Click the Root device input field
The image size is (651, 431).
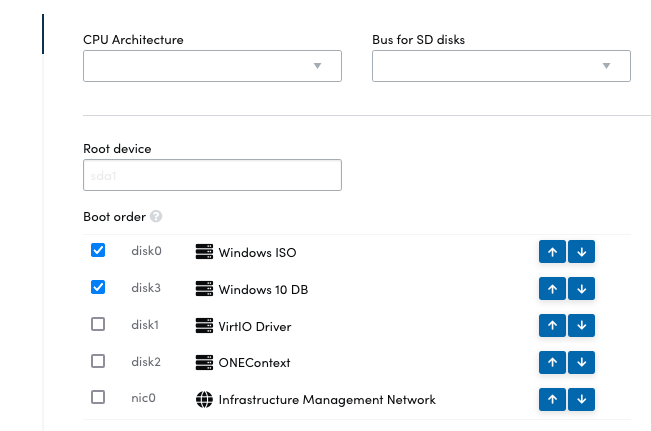tap(212, 175)
